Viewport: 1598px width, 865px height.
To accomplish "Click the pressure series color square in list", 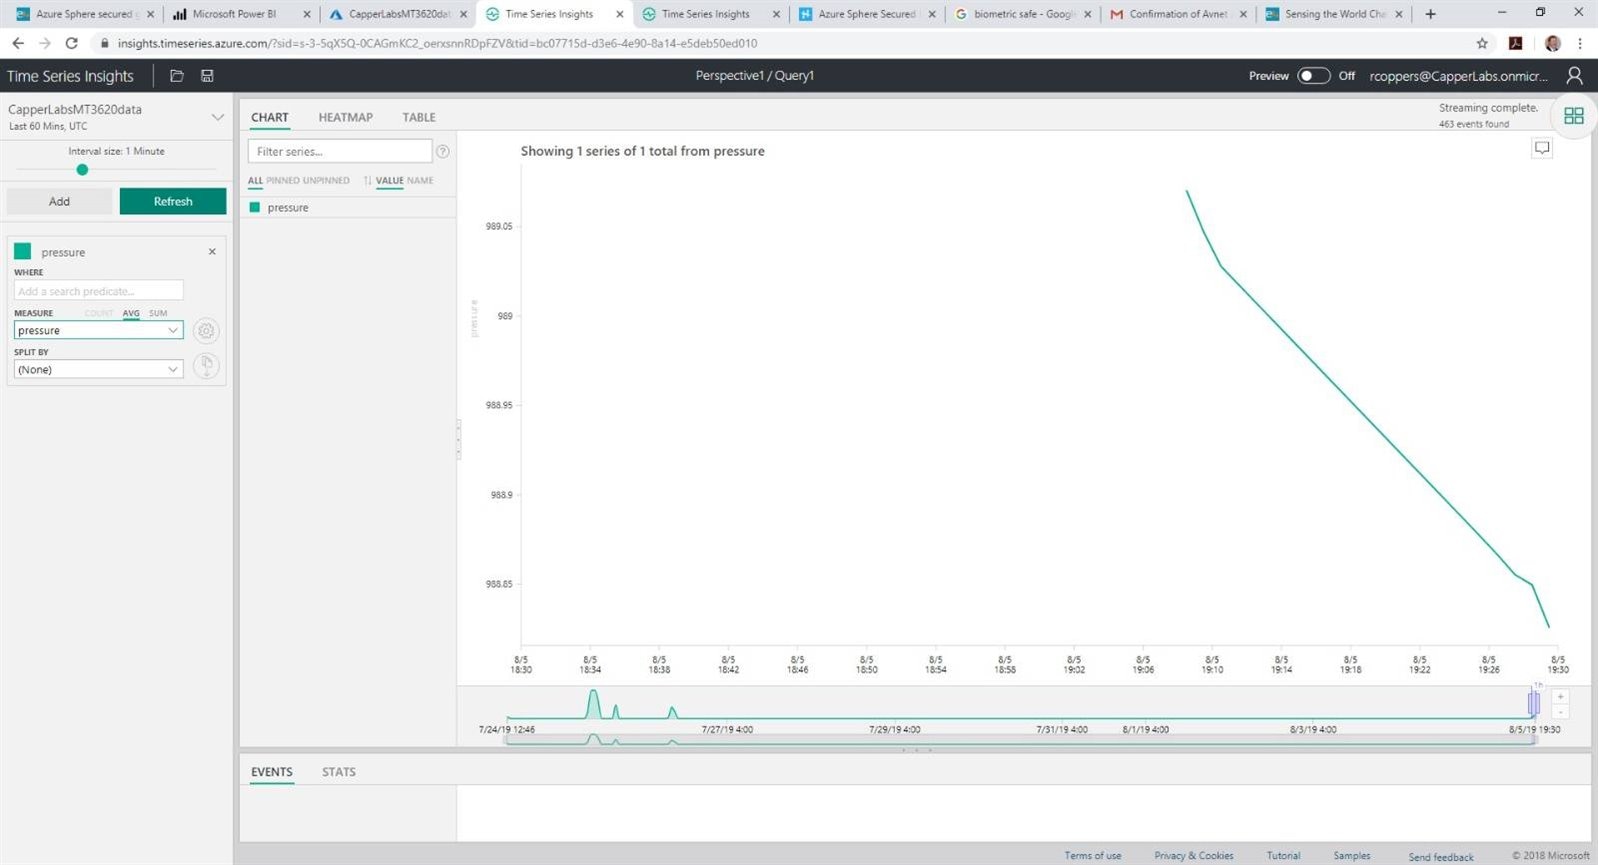I will [255, 208].
